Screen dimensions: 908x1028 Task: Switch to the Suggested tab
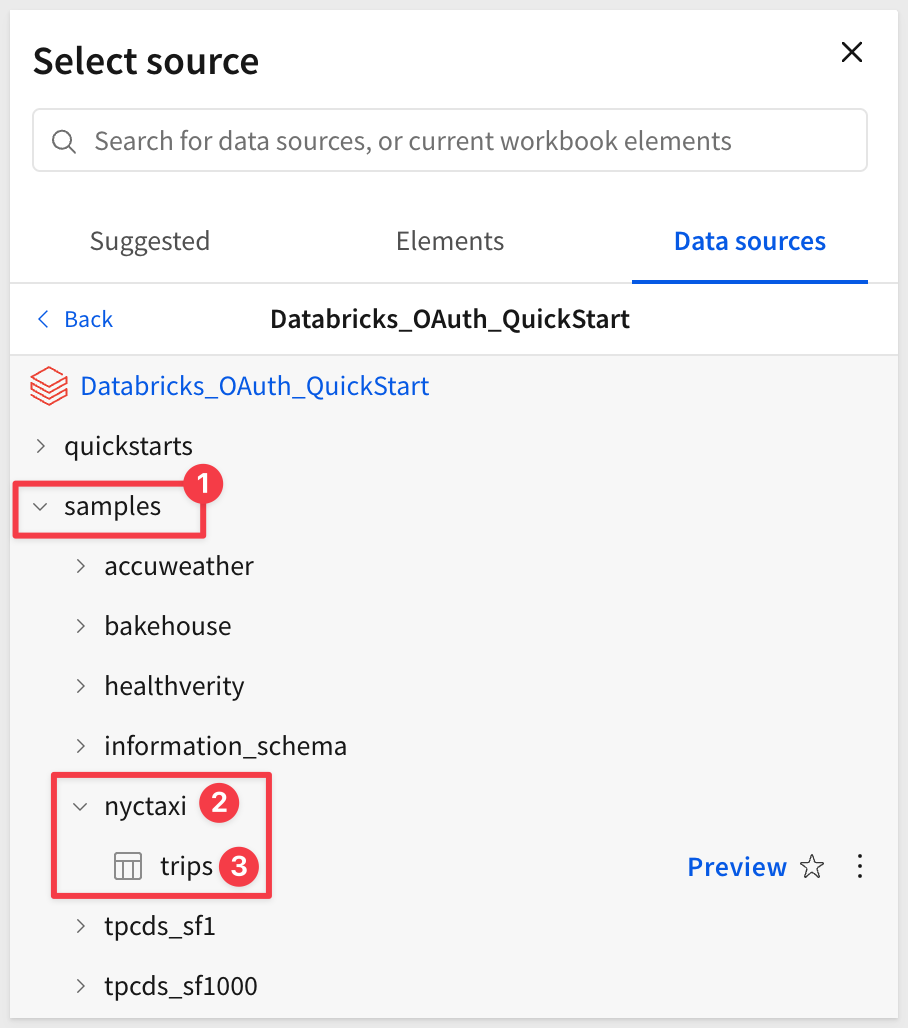click(x=150, y=241)
